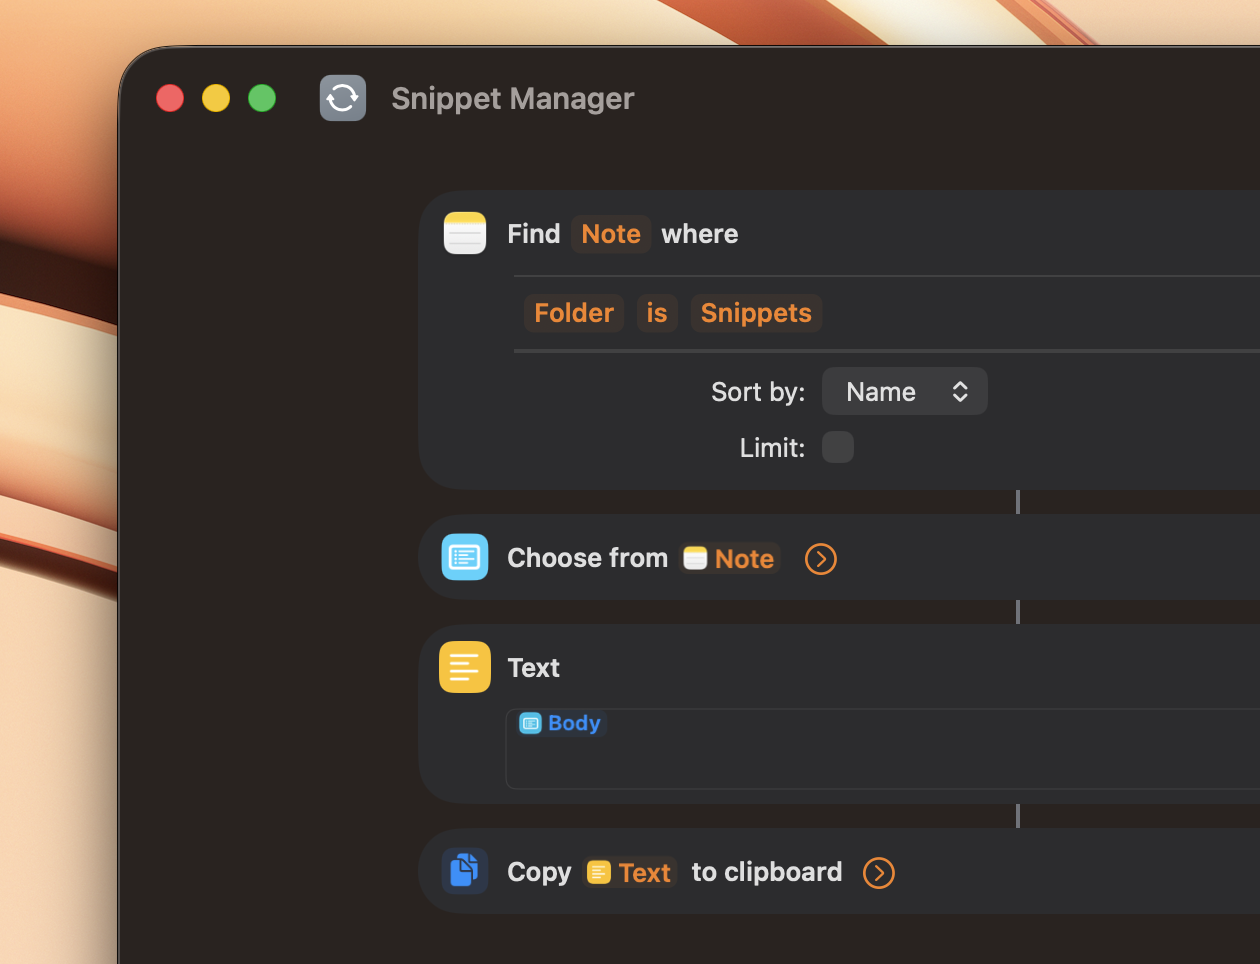Click the 'Sort by:' label
1260x964 pixels.
[758, 392]
